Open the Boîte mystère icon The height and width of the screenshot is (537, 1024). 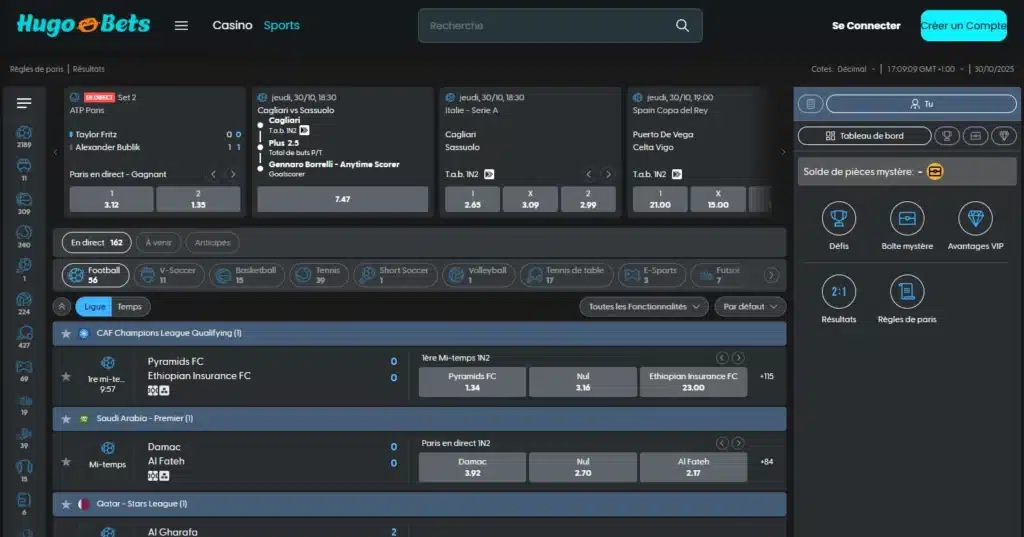coord(906,219)
